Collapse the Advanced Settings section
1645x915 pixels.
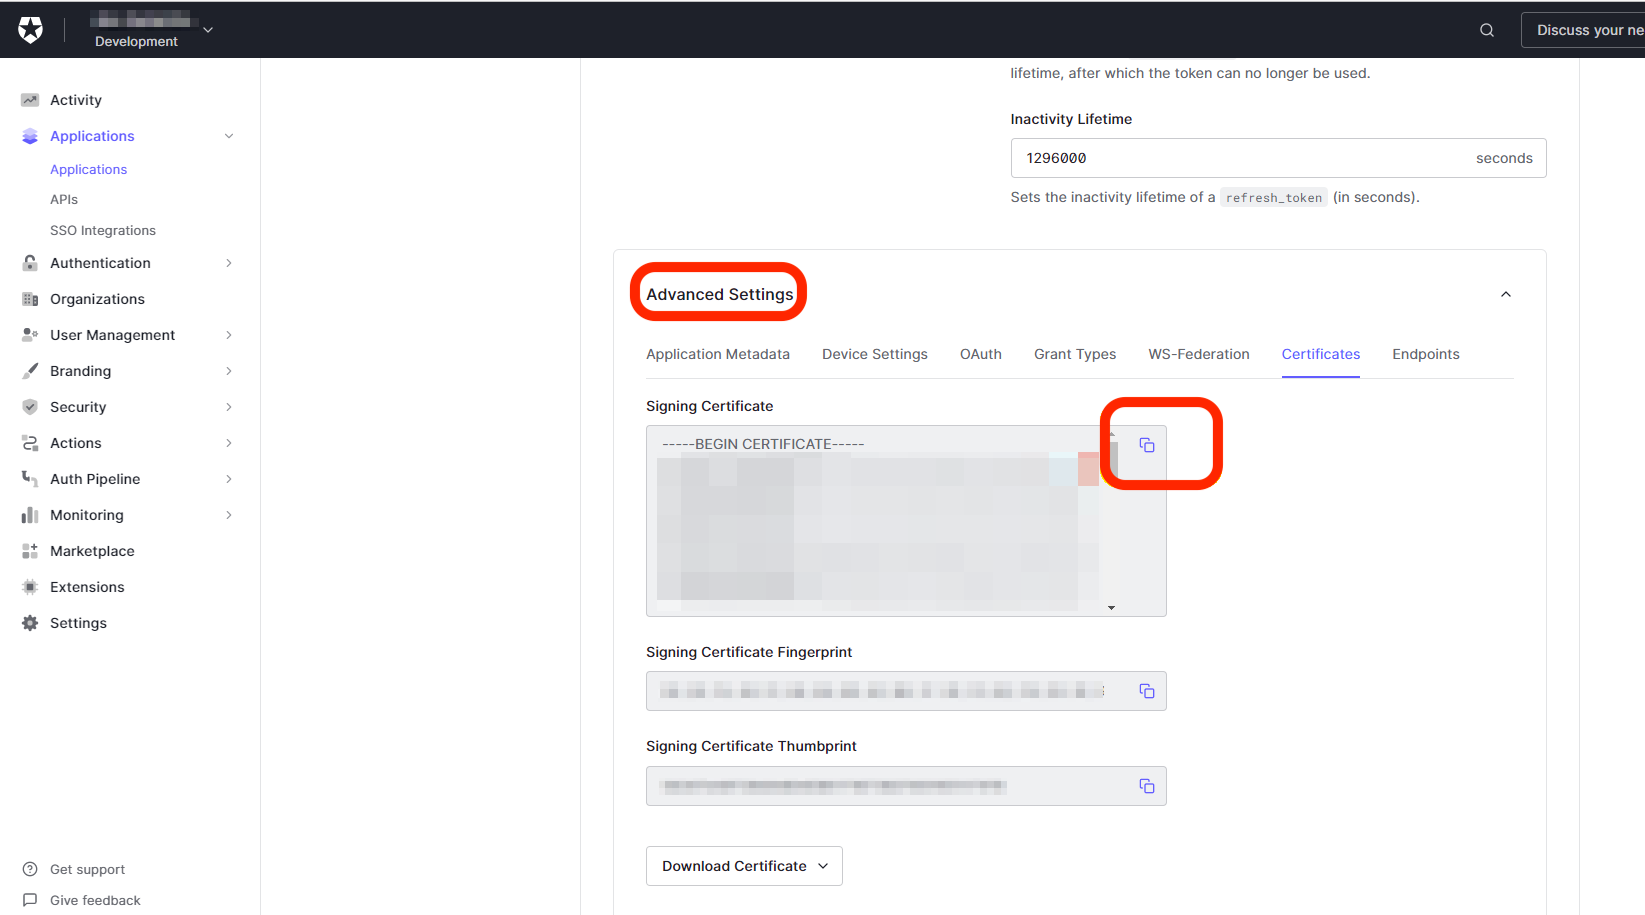tap(1505, 294)
